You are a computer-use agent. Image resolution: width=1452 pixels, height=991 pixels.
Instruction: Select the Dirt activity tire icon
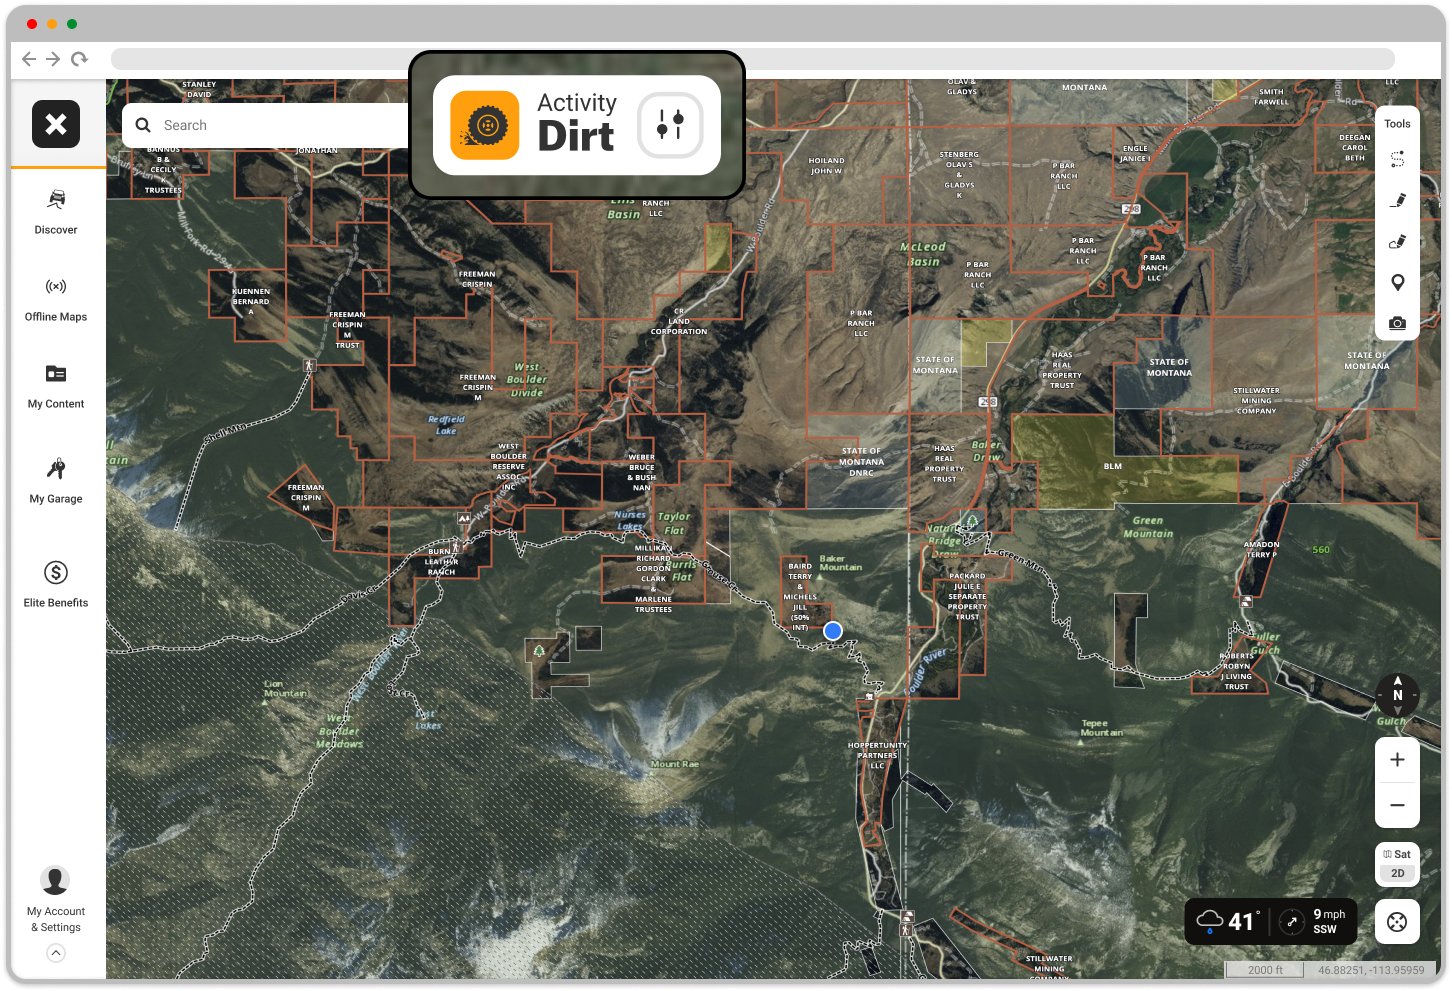[485, 125]
